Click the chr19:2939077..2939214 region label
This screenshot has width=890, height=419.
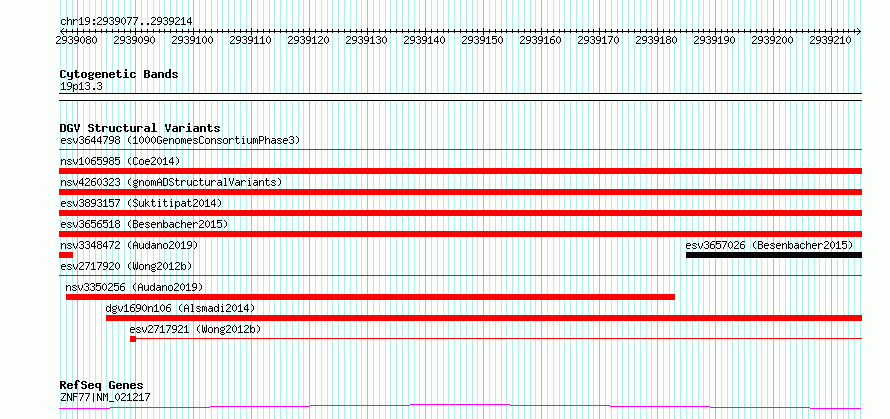126,22
